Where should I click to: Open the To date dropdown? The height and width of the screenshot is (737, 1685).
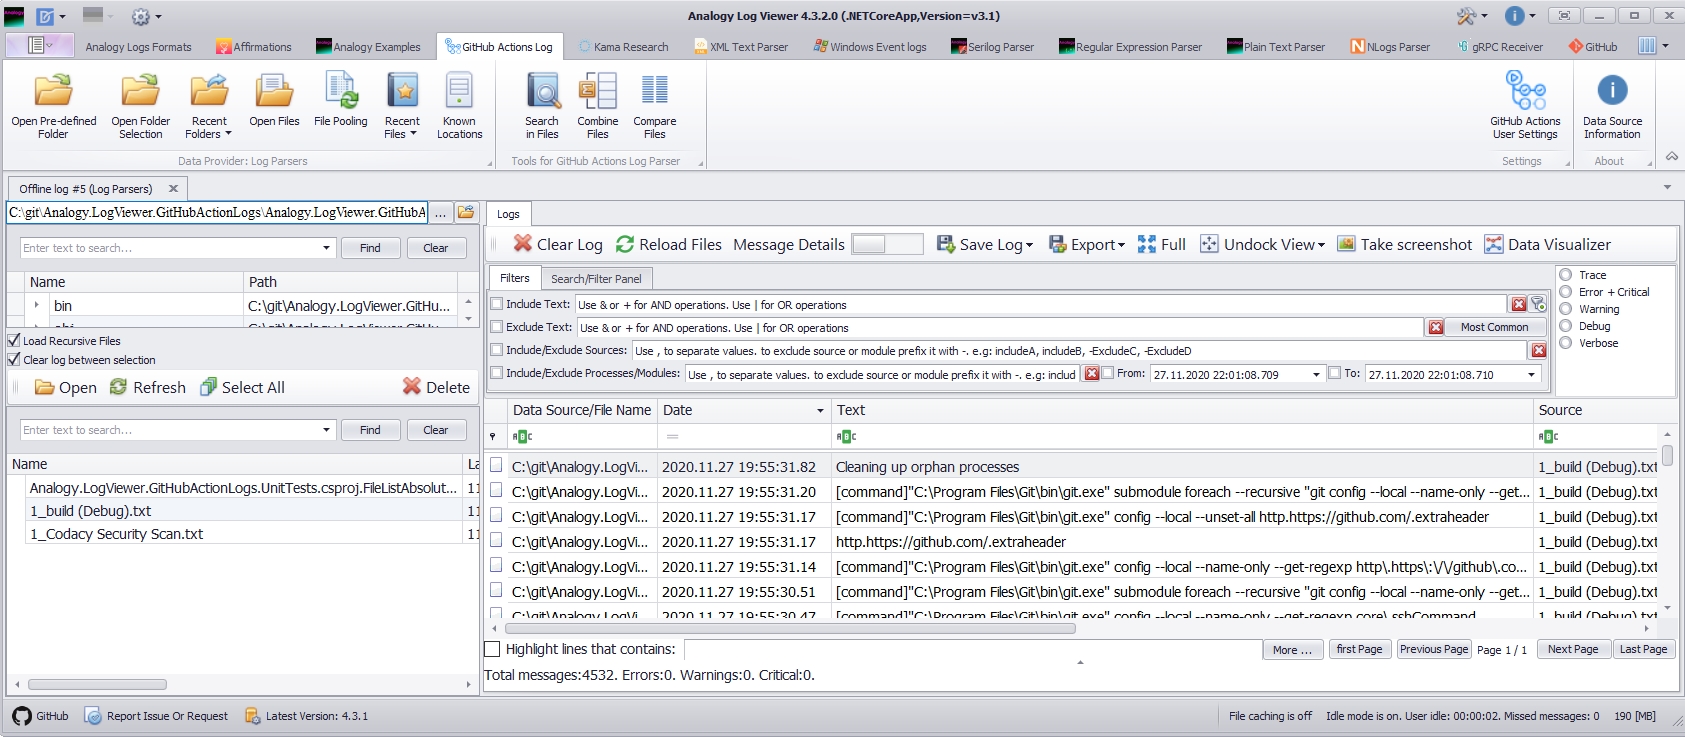tap(1531, 374)
